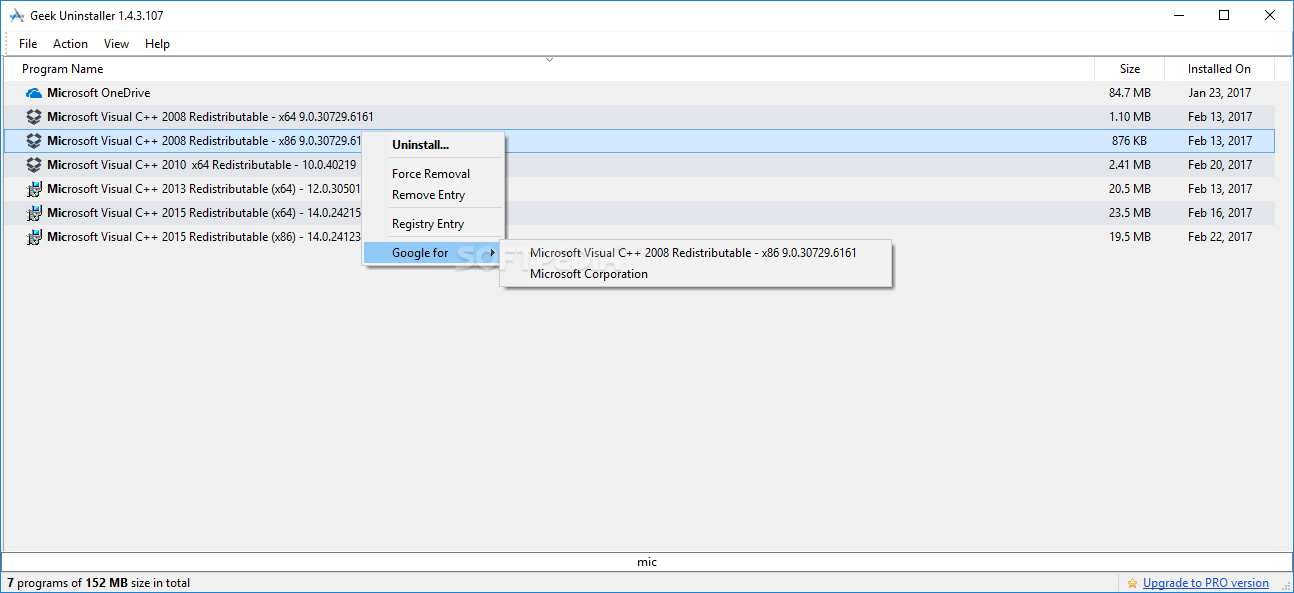Close the Geek Uninstaller window

coord(1270,15)
